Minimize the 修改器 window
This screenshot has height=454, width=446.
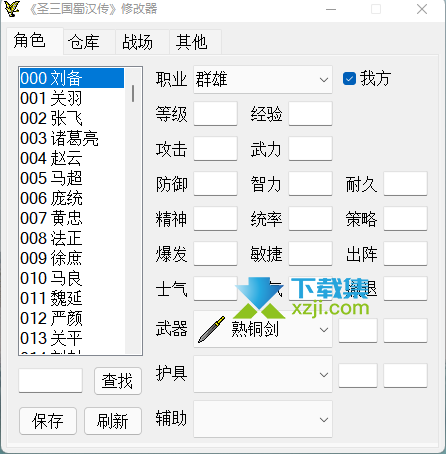point(331,9)
